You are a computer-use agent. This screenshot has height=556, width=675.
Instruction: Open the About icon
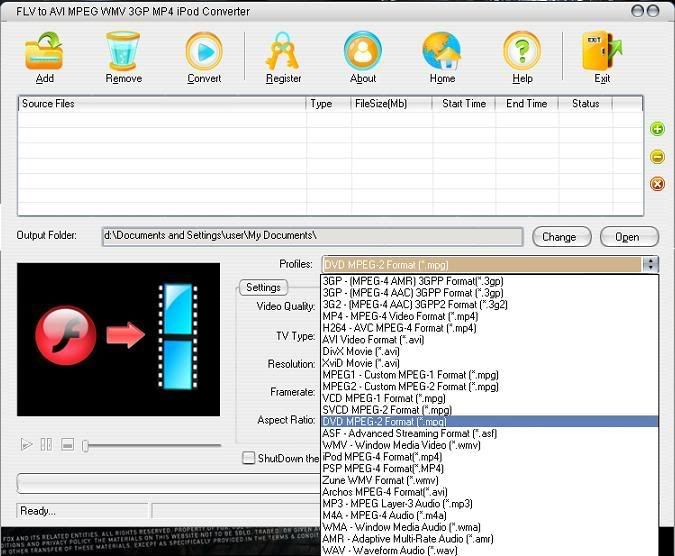[x=362, y=51]
